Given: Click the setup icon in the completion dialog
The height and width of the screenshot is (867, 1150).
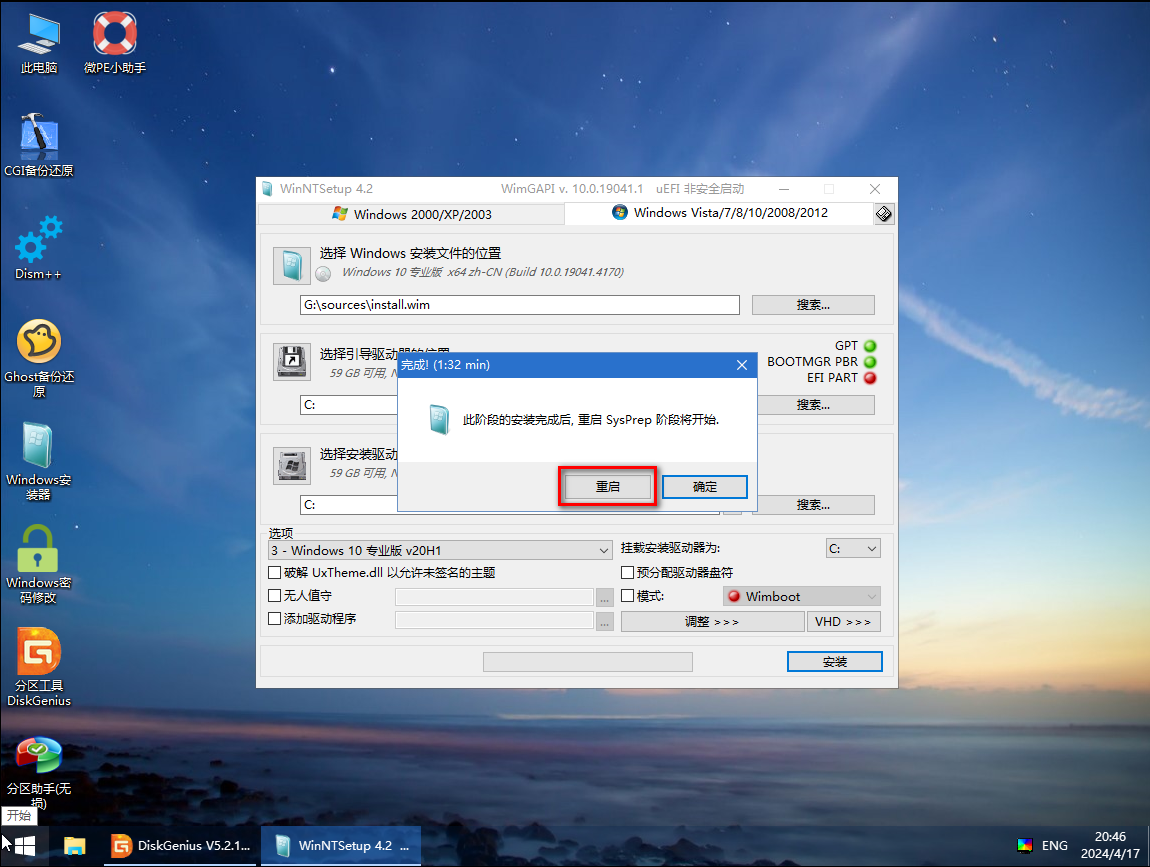Looking at the screenshot, I should tap(439, 420).
